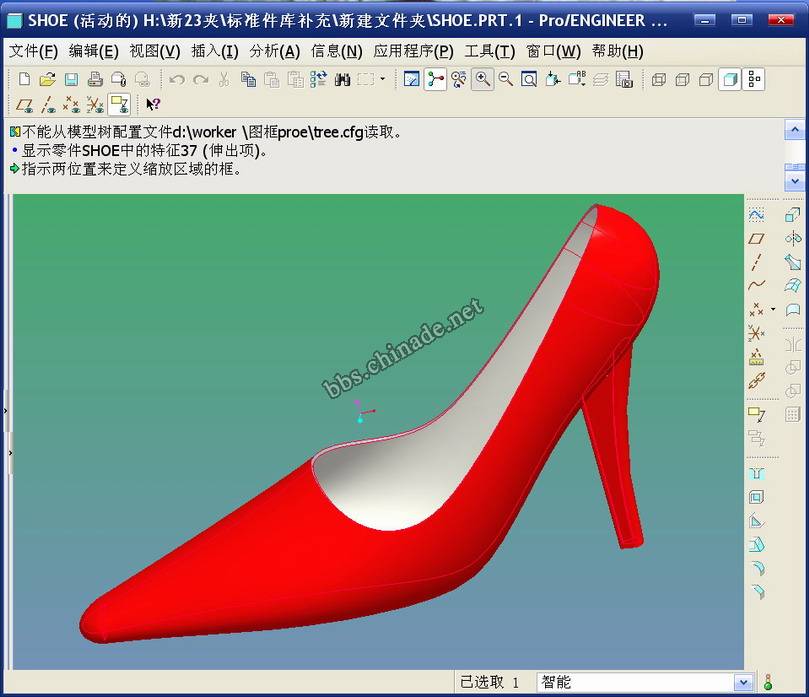Screen dimensions: 809x697
Task: Regenerate the model with regenerate icon
Action: pyautogui.click(x=318, y=79)
